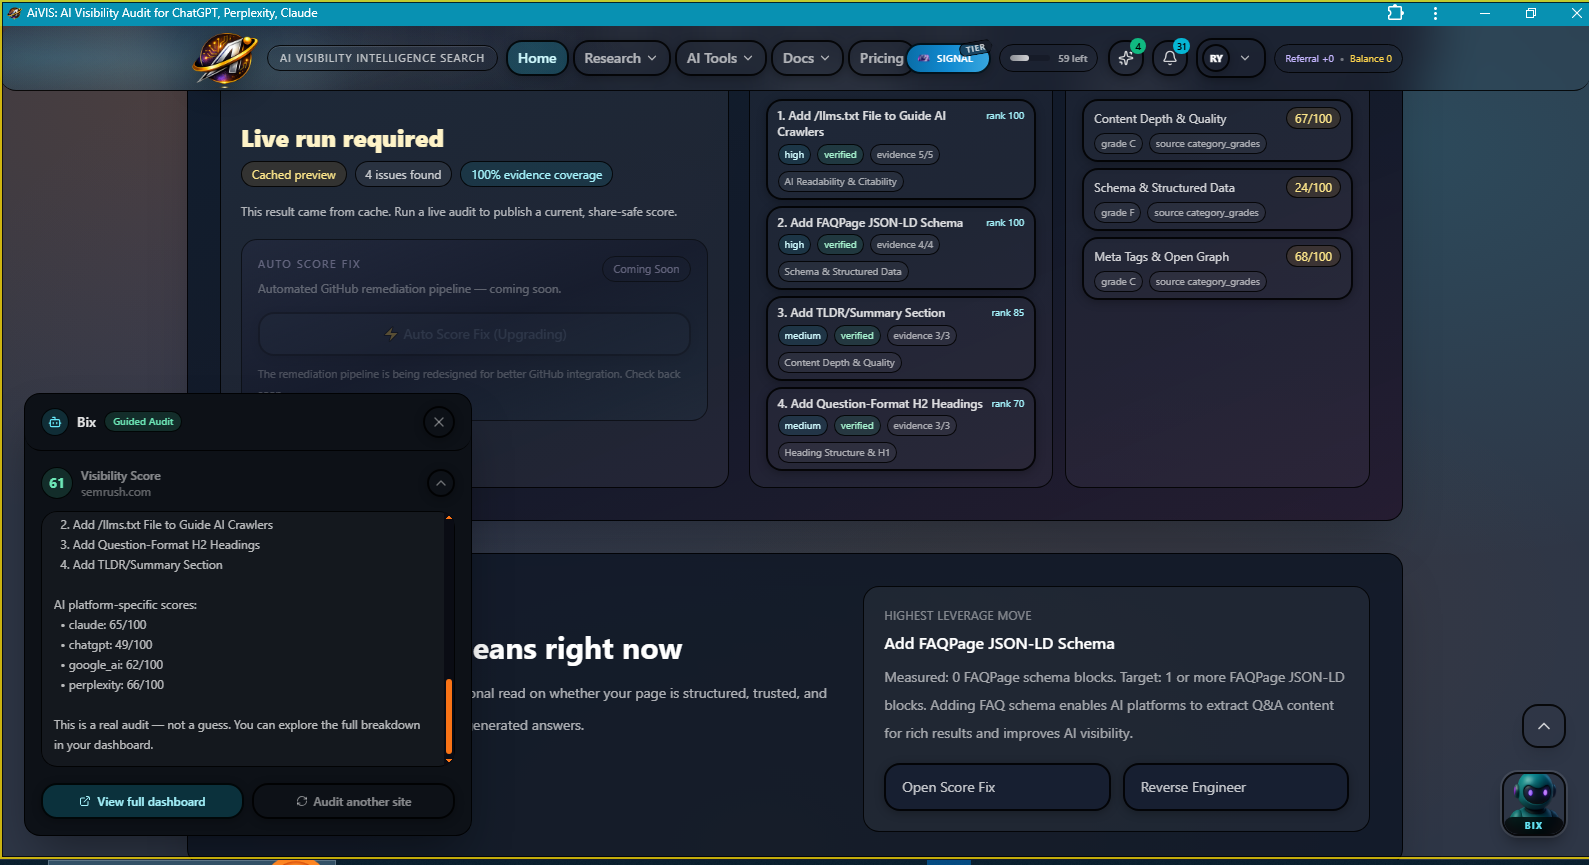Open the browser three-dot menu
Screen dimensions: 1589x865
[x=1435, y=13]
